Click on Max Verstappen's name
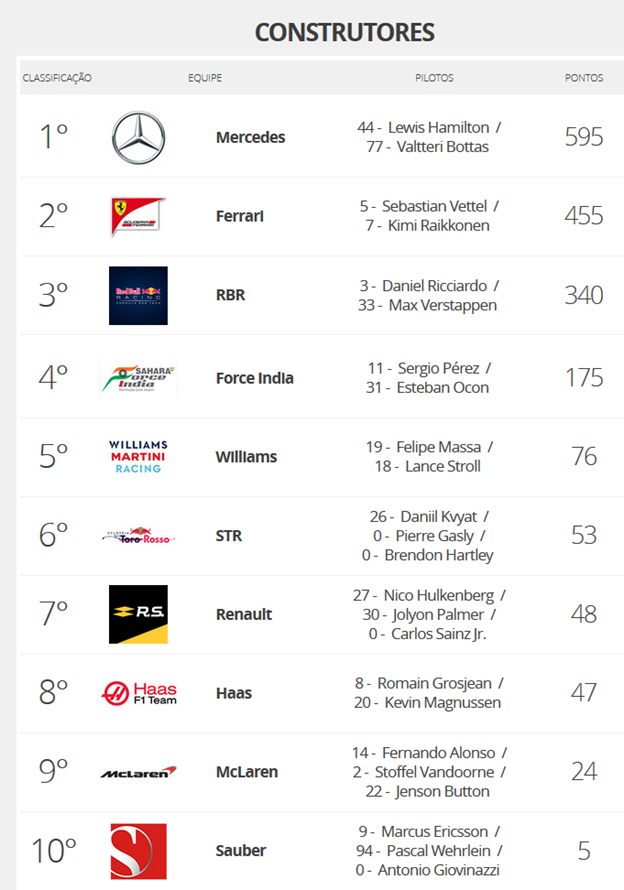Screen dimensions: 624x890 (441, 305)
